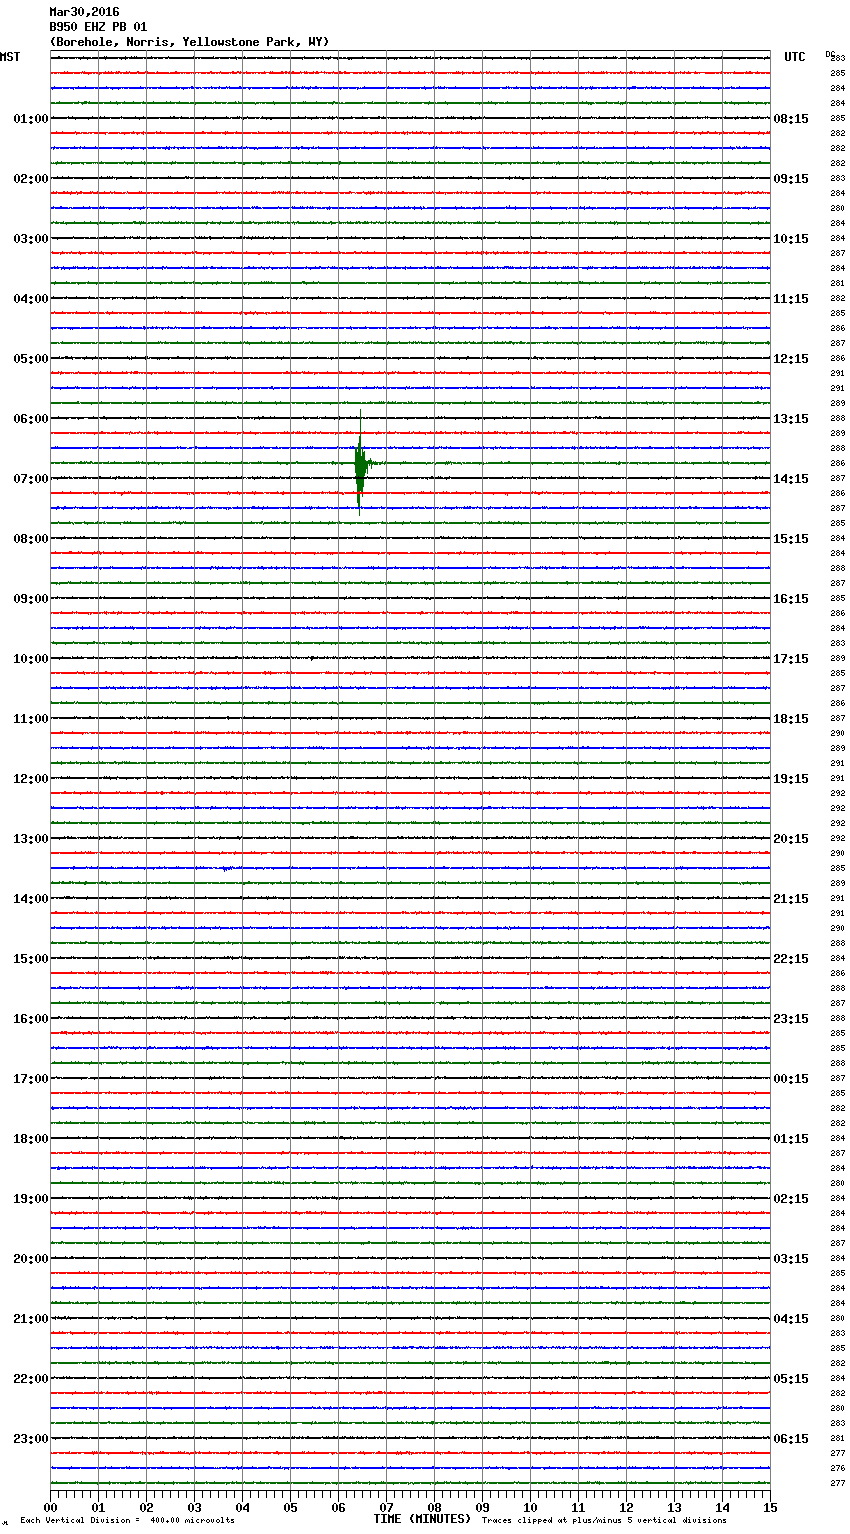Click the 14:15 UTC time label
The image size is (850, 1534).
click(791, 479)
